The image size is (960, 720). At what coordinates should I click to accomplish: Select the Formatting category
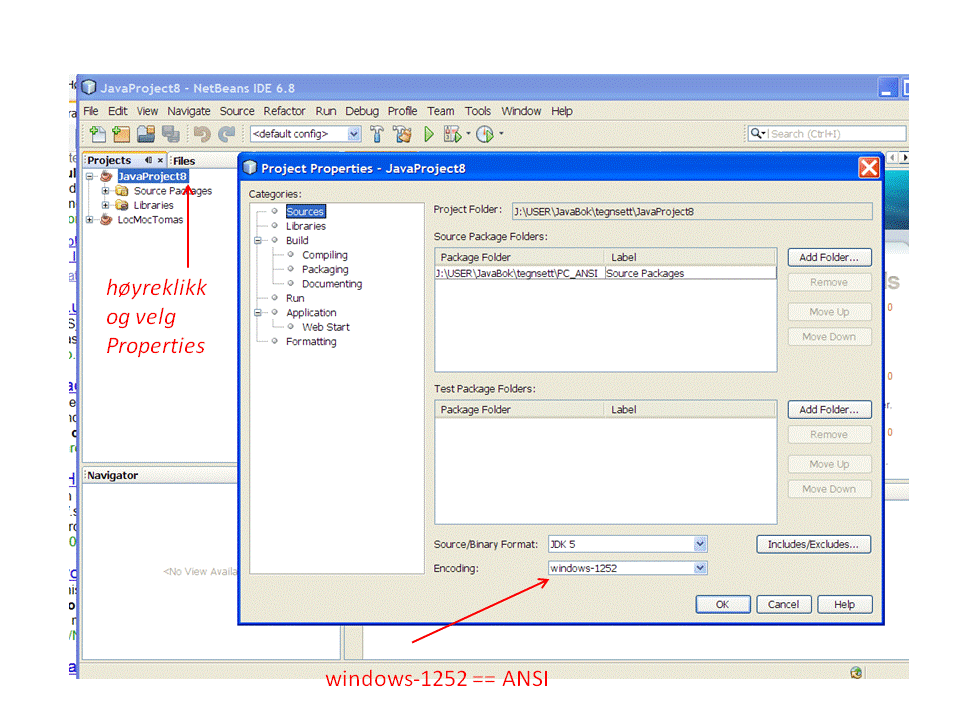(x=311, y=341)
